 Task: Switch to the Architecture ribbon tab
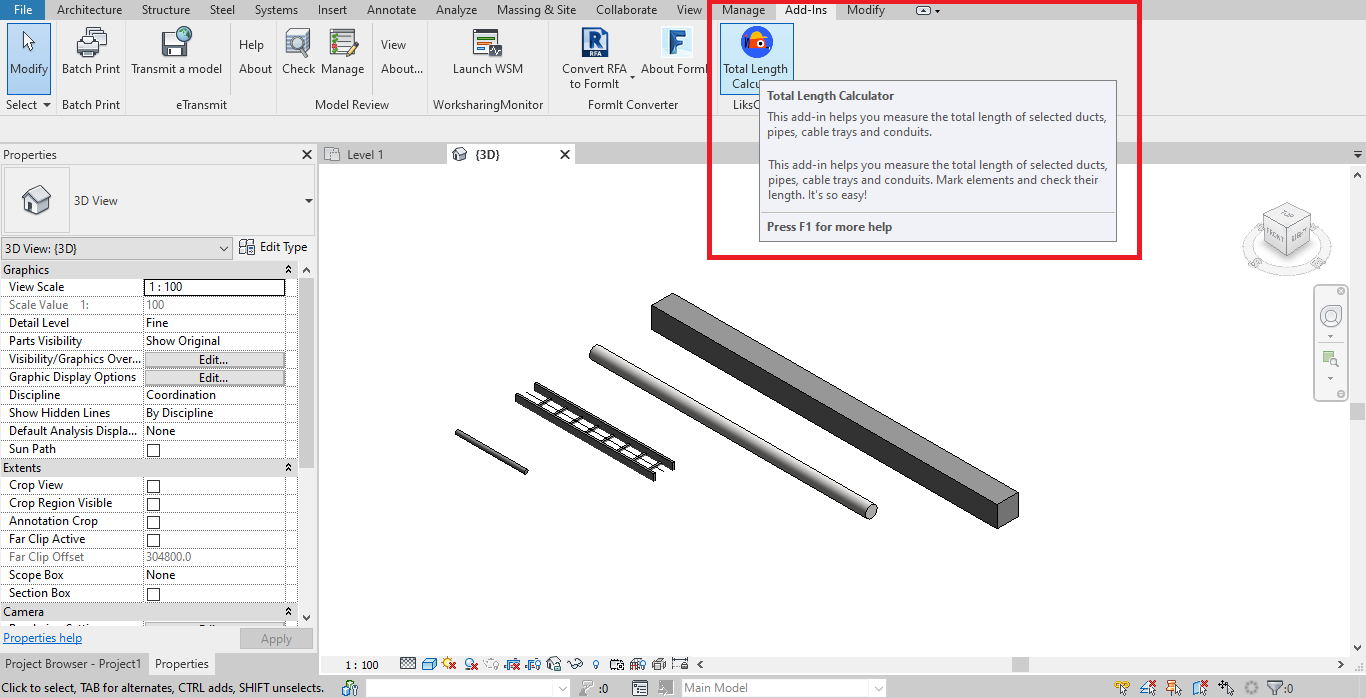pyautogui.click(x=89, y=10)
